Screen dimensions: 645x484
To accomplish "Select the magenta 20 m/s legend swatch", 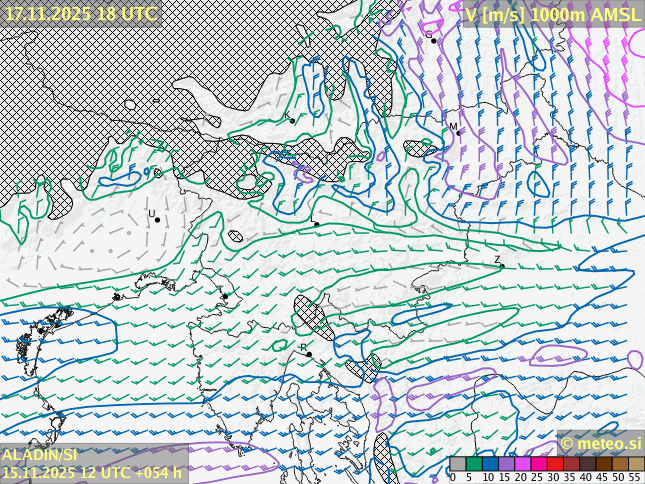I will (x=522, y=464).
